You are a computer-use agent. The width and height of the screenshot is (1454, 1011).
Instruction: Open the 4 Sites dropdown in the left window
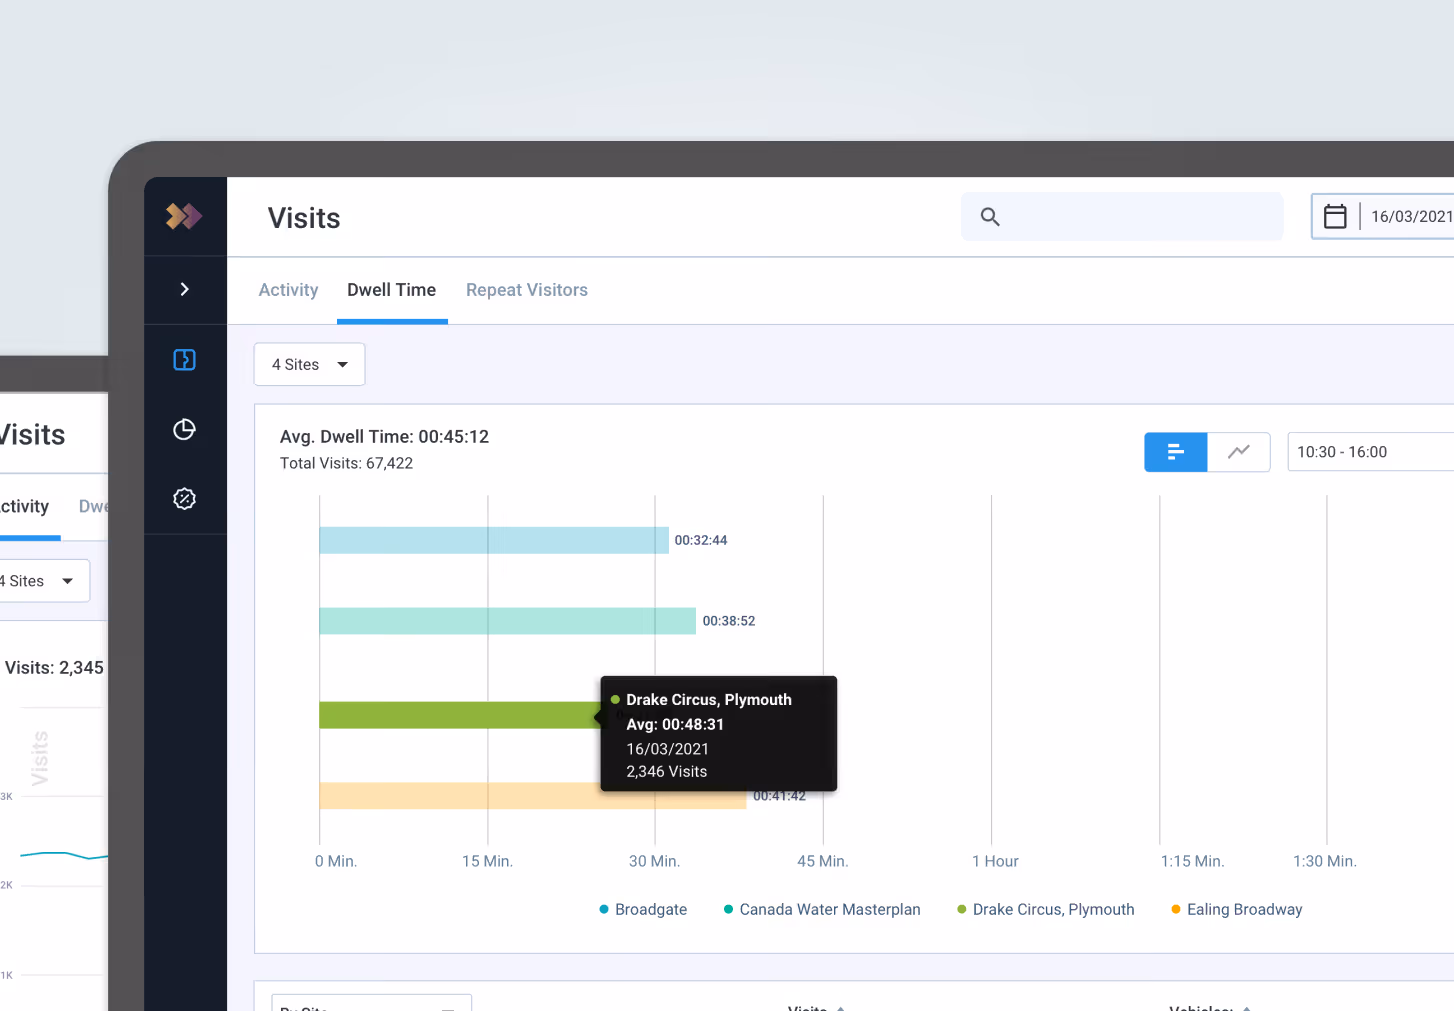coord(43,581)
